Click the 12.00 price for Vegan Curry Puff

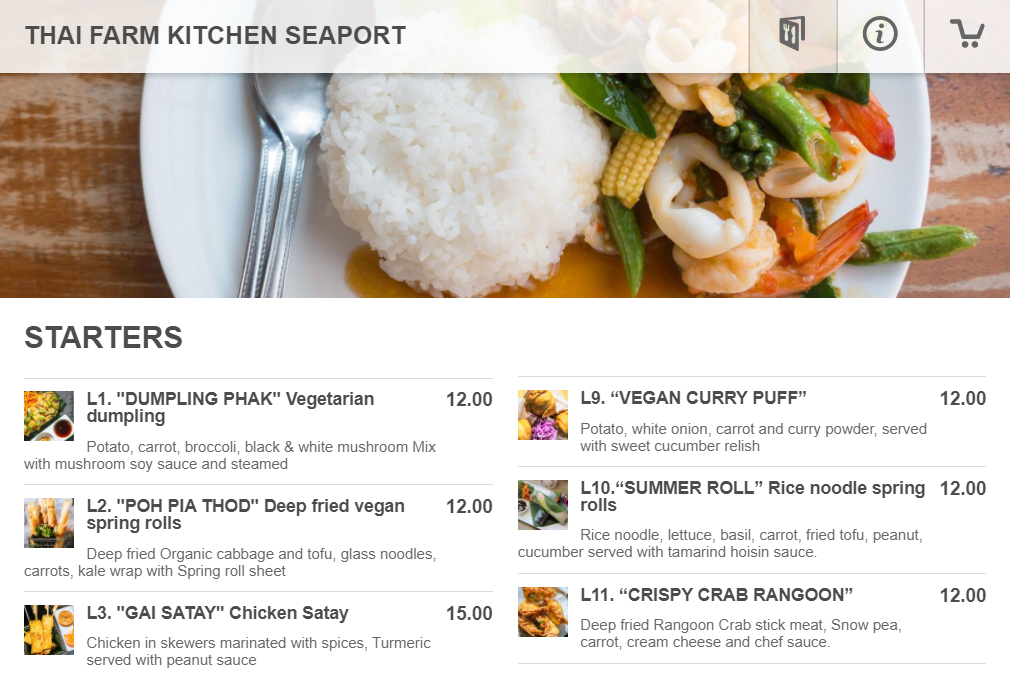pyautogui.click(x=963, y=398)
